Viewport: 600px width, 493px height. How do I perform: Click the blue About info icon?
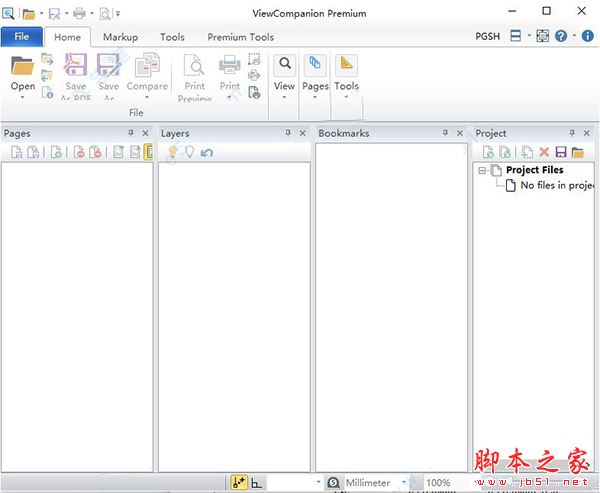point(587,36)
